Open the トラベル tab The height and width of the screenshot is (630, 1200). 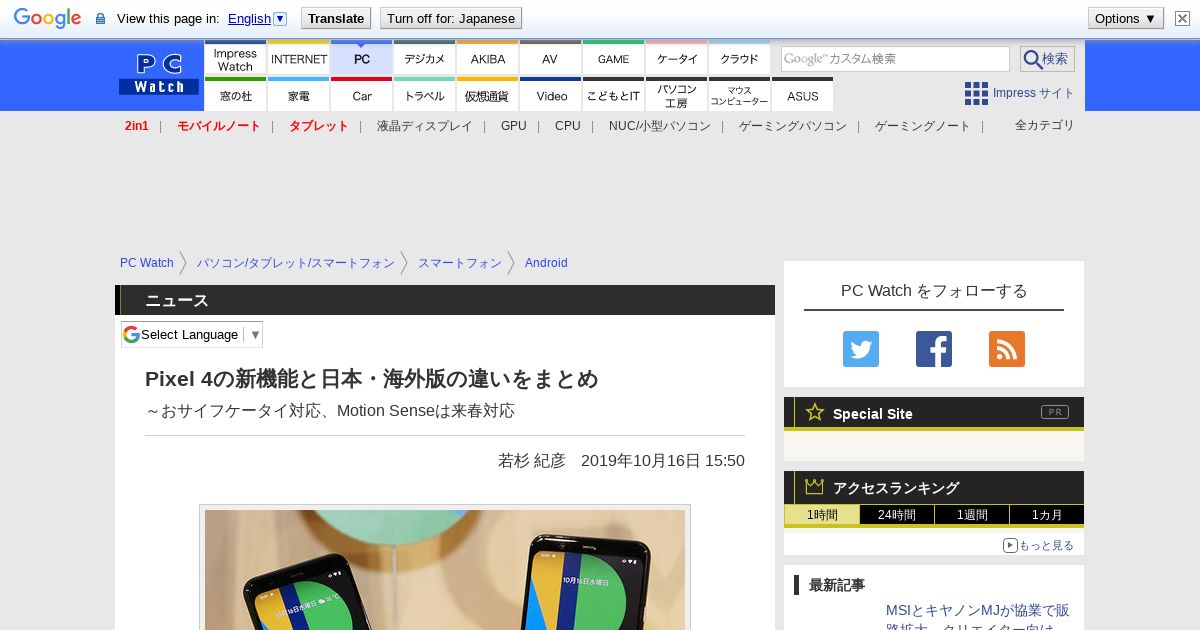425,95
